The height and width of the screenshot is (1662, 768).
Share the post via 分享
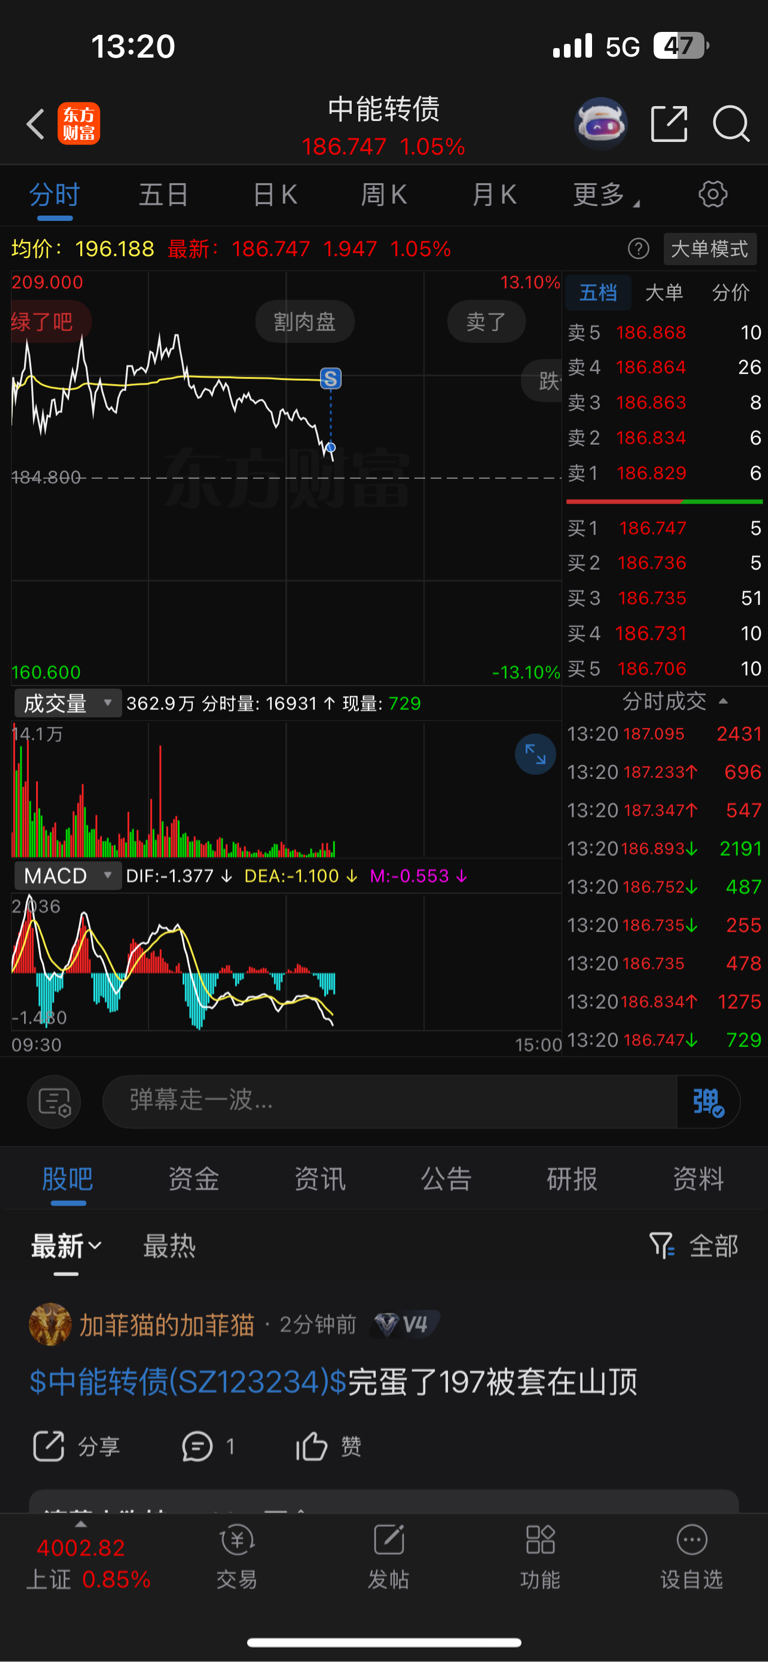pos(76,1447)
